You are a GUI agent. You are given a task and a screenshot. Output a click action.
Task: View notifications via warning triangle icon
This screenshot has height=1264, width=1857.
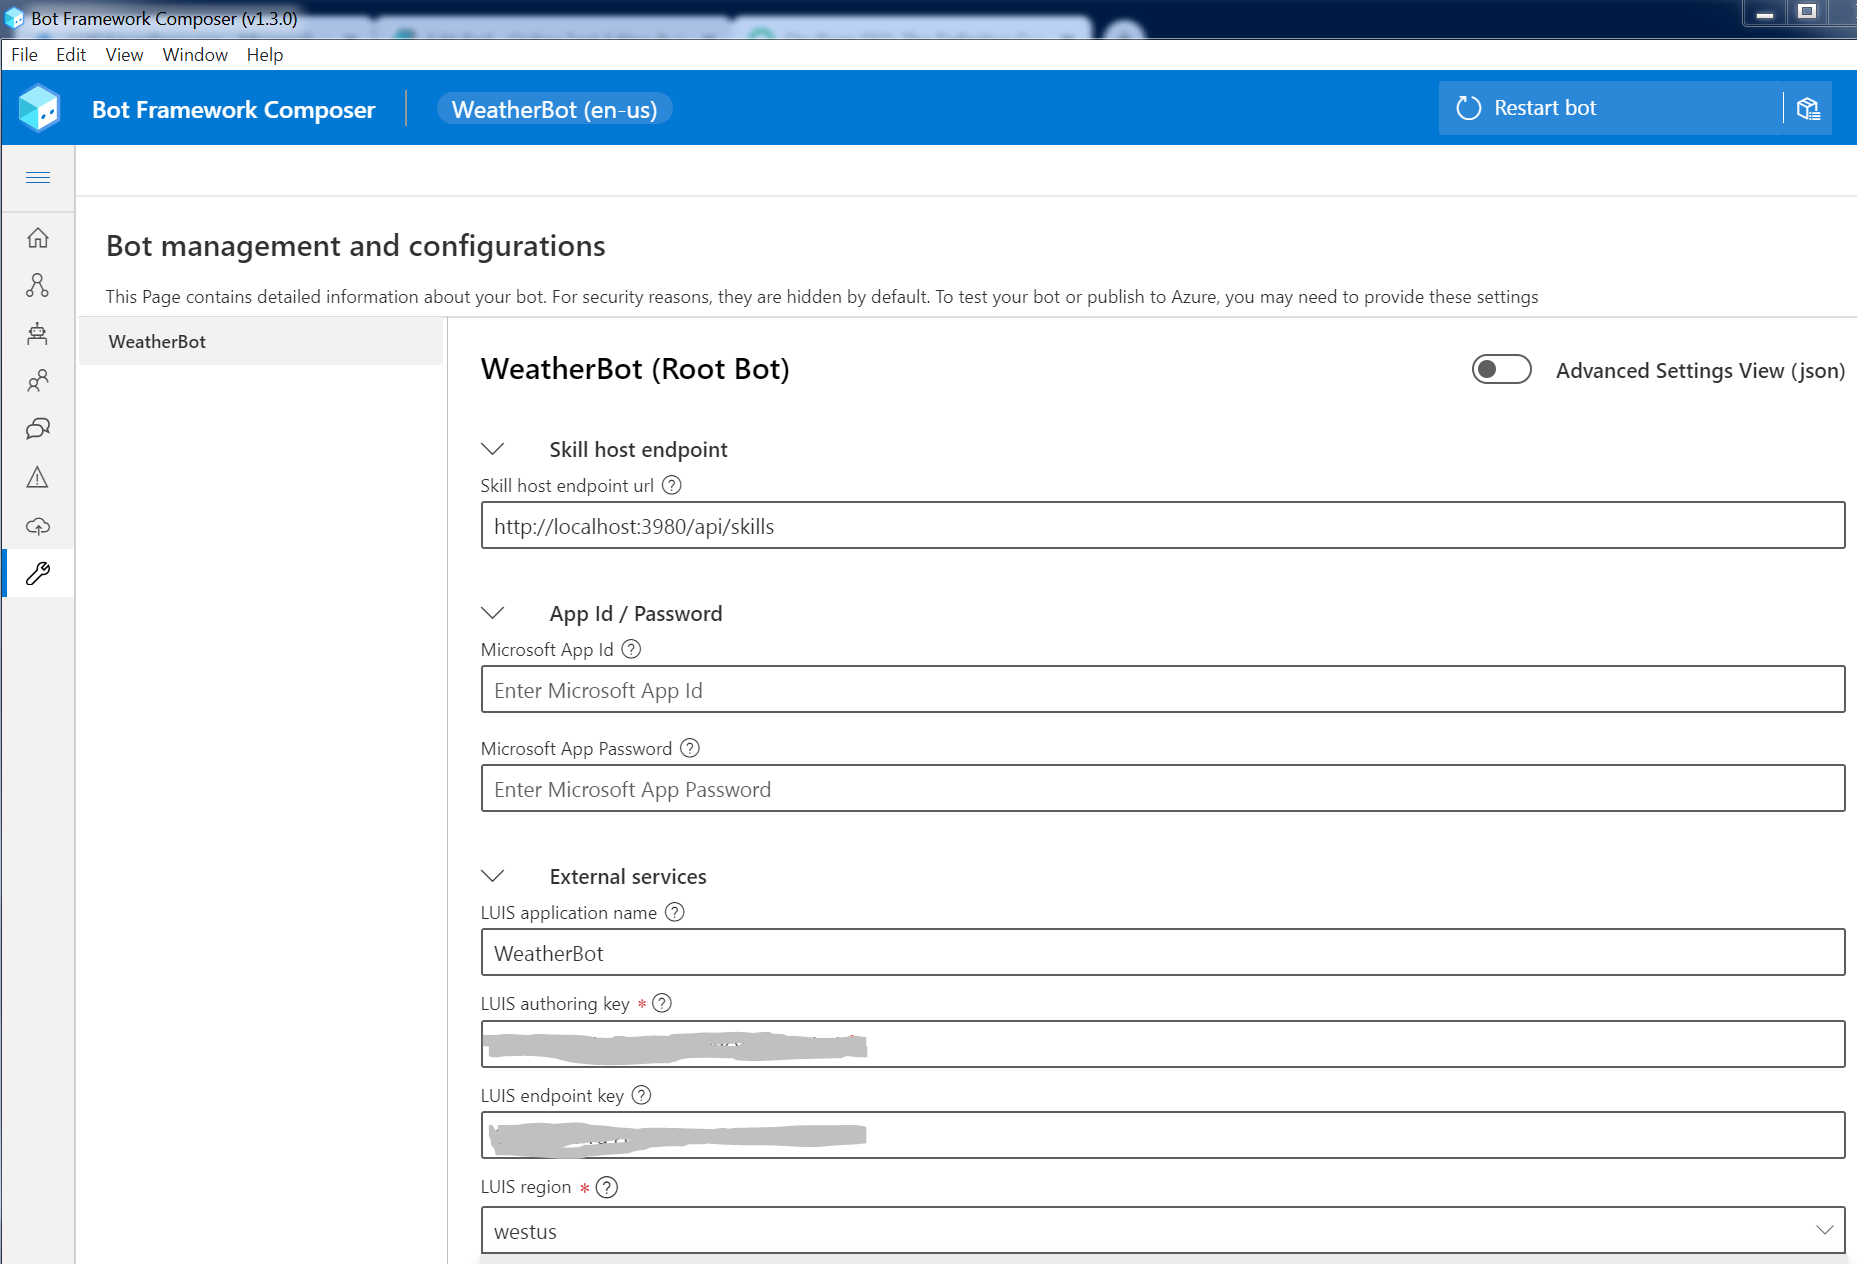[38, 477]
